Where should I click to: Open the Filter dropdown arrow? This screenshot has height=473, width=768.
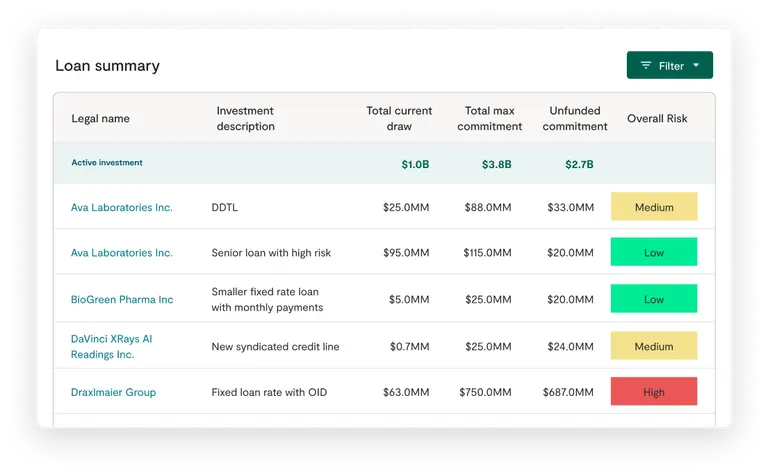(696, 65)
